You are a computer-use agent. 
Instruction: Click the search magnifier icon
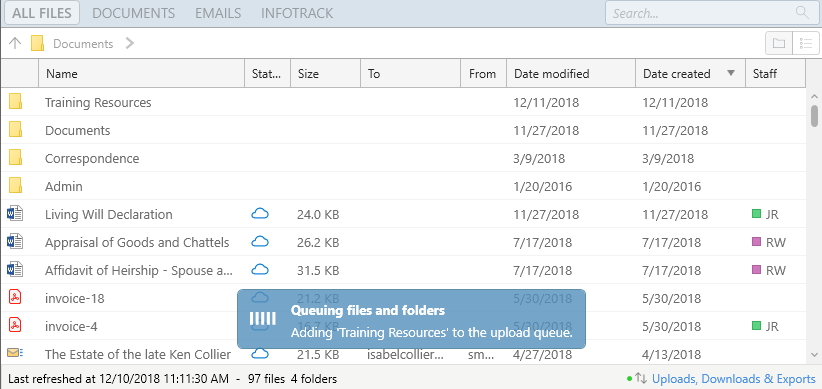pos(802,13)
